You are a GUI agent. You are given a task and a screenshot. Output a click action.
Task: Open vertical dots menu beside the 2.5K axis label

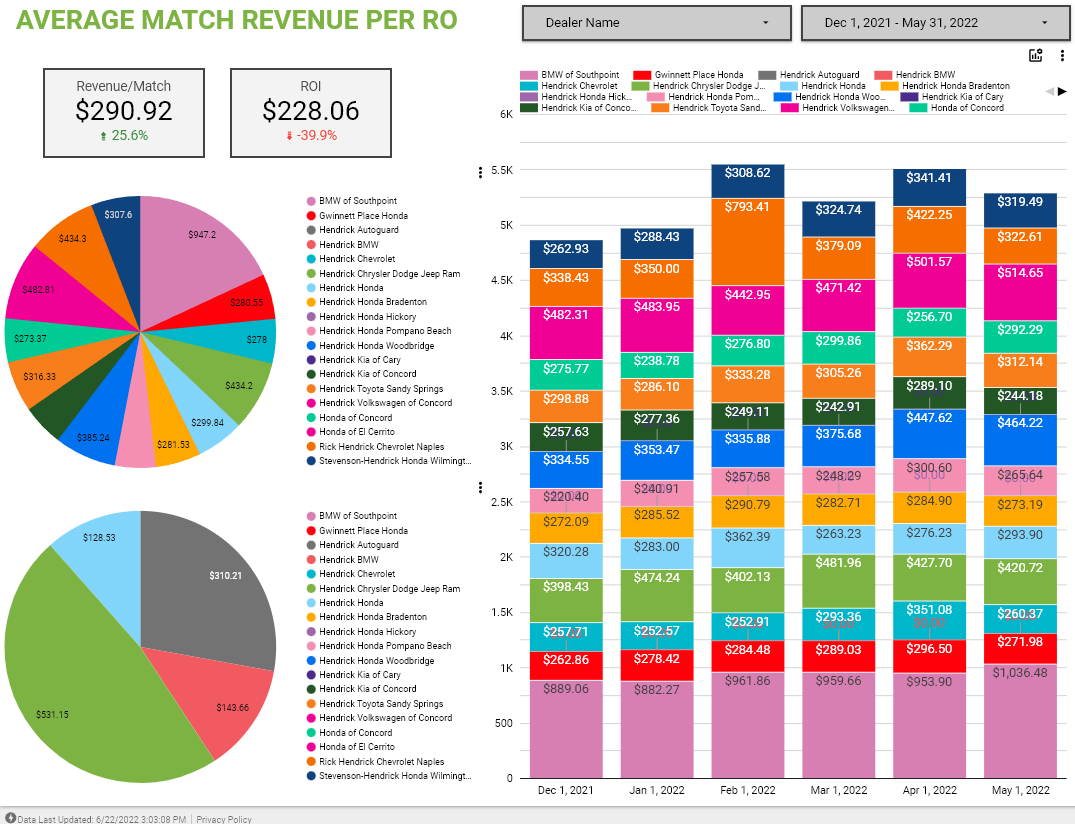pyautogui.click(x=480, y=487)
